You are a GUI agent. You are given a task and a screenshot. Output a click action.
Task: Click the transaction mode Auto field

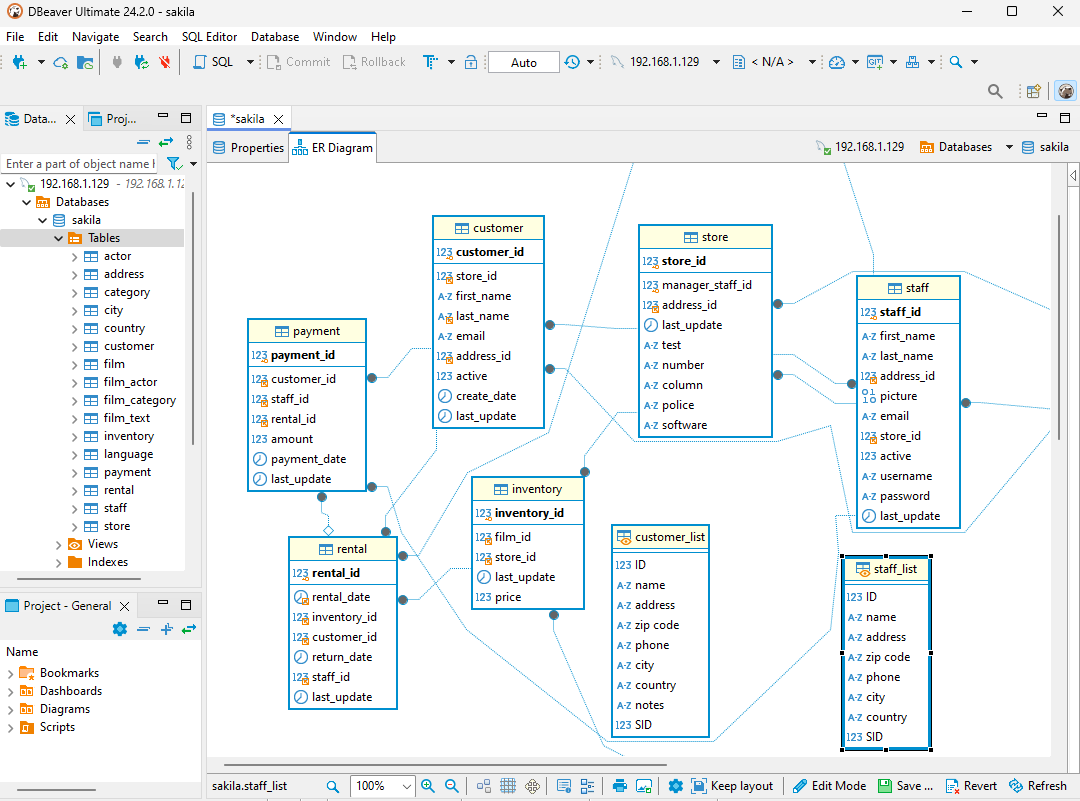pos(523,62)
